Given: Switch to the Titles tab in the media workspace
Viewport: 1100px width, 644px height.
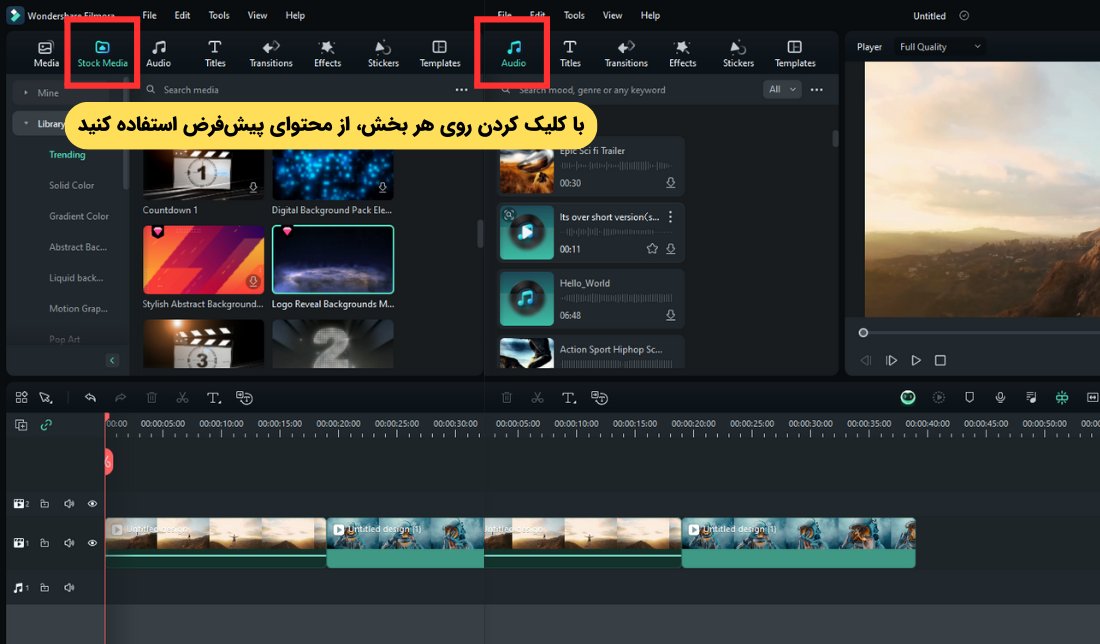Looking at the screenshot, I should [x=214, y=52].
